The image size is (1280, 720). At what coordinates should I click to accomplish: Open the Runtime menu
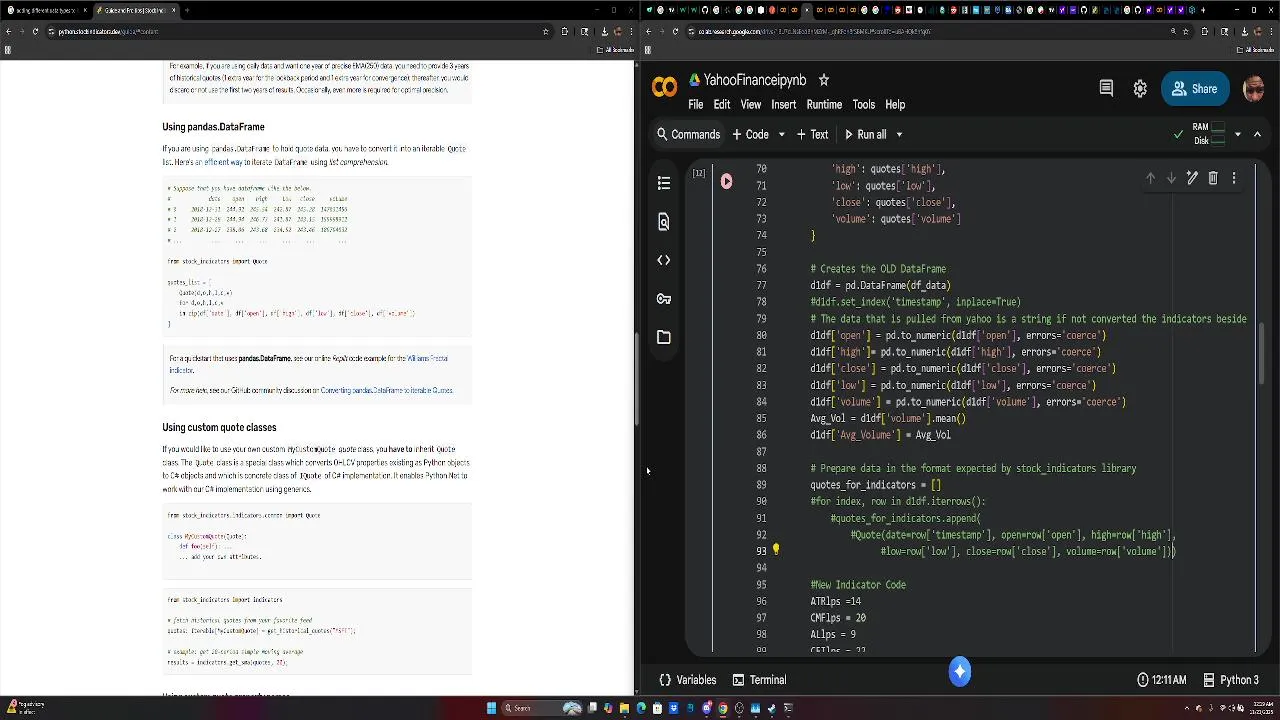coord(824,104)
